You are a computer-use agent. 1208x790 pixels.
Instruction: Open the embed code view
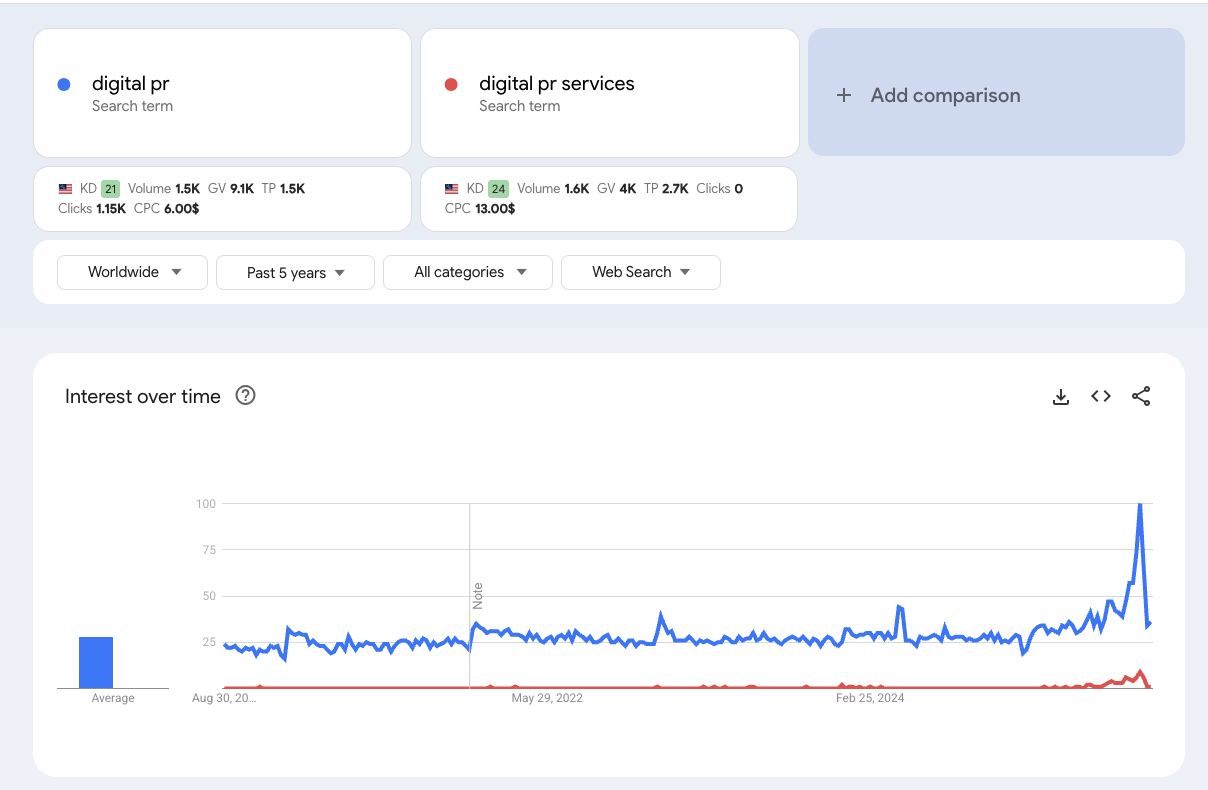point(1100,396)
